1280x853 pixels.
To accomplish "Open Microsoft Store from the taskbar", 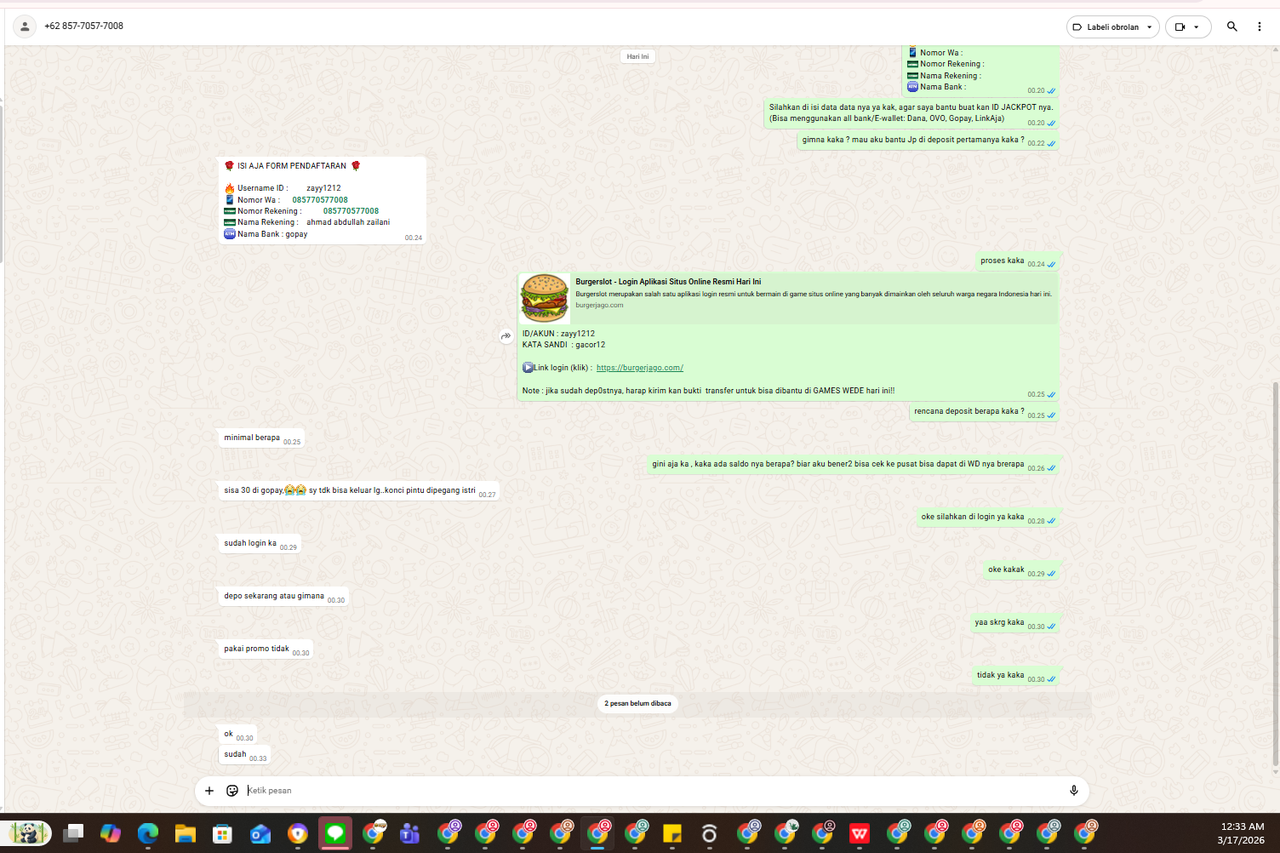I will click(x=223, y=833).
